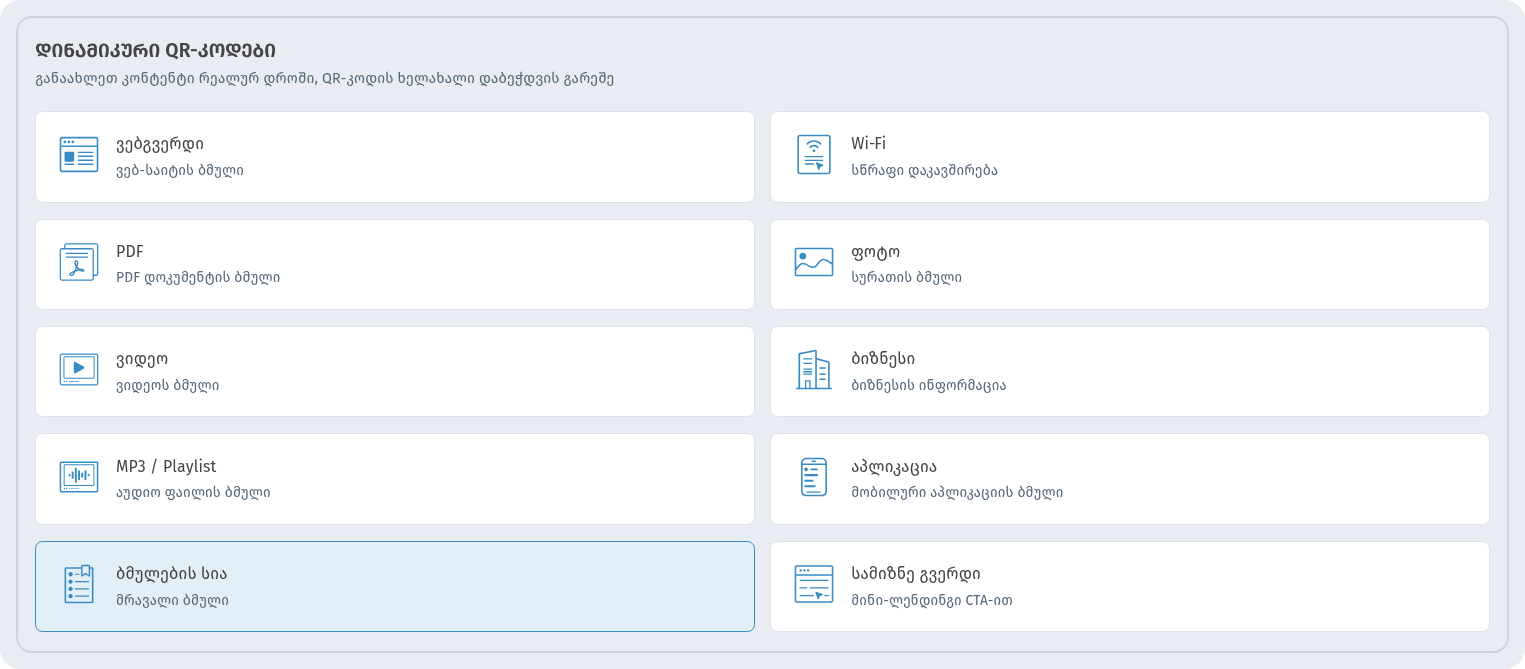This screenshot has height=669, width=1525.
Task: Click the MP3 / Playlist waveform icon
Action: (79, 477)
